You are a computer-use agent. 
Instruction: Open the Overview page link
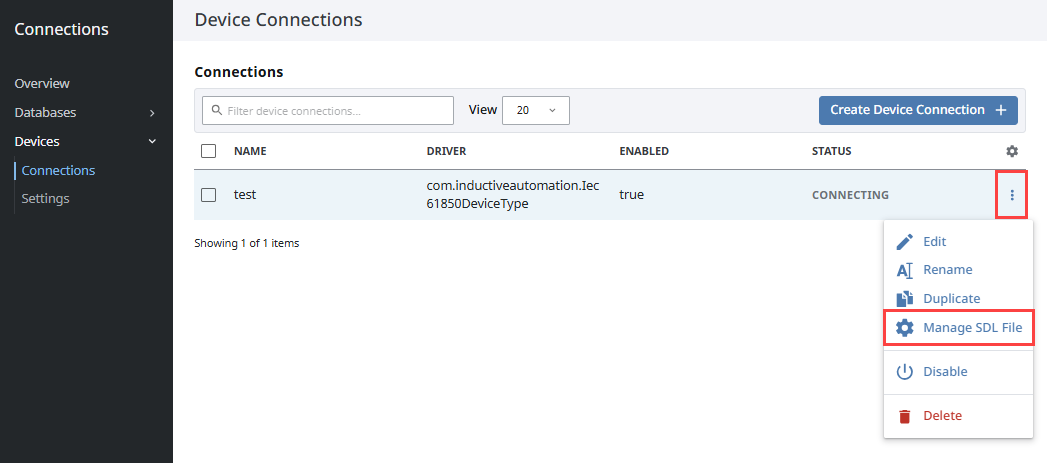pyautogui.click(x=42, y=83)
